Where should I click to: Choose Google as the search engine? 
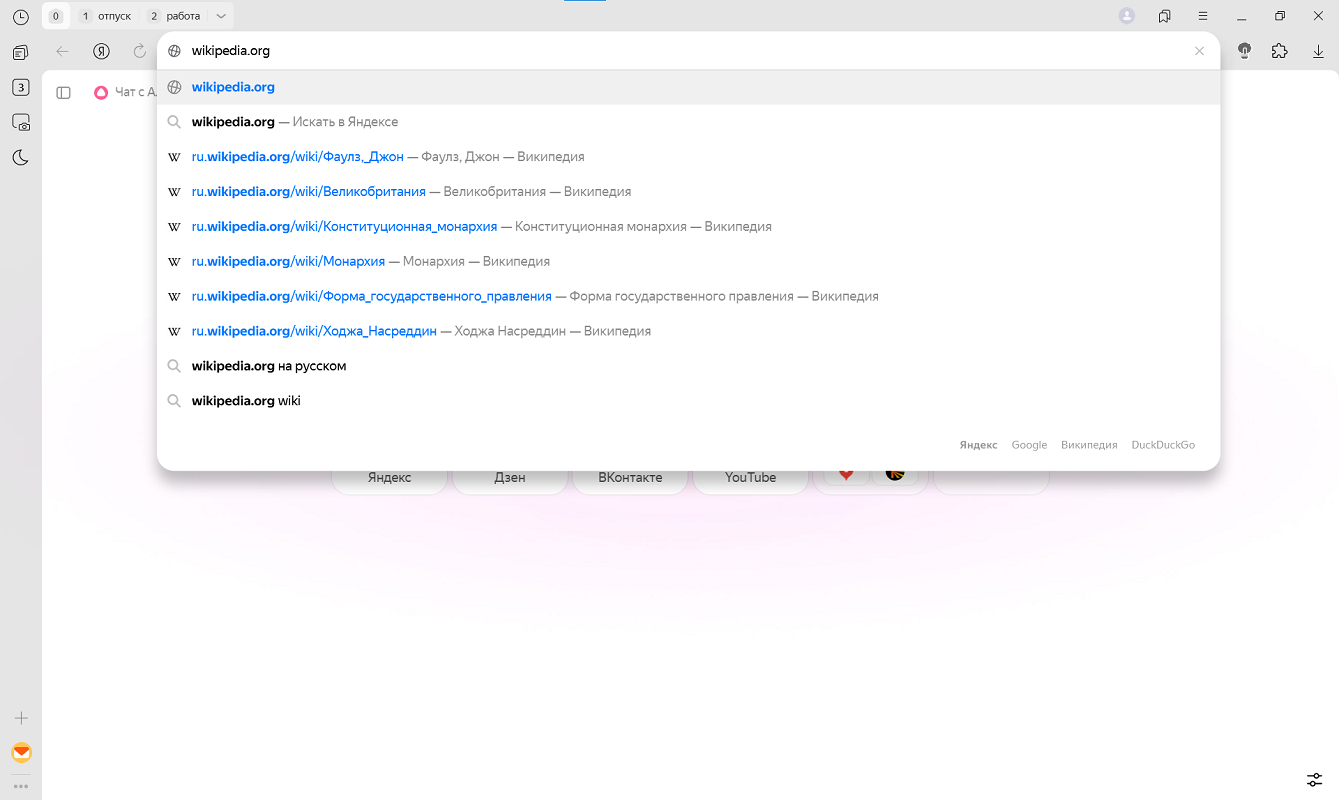[1029, 445]
